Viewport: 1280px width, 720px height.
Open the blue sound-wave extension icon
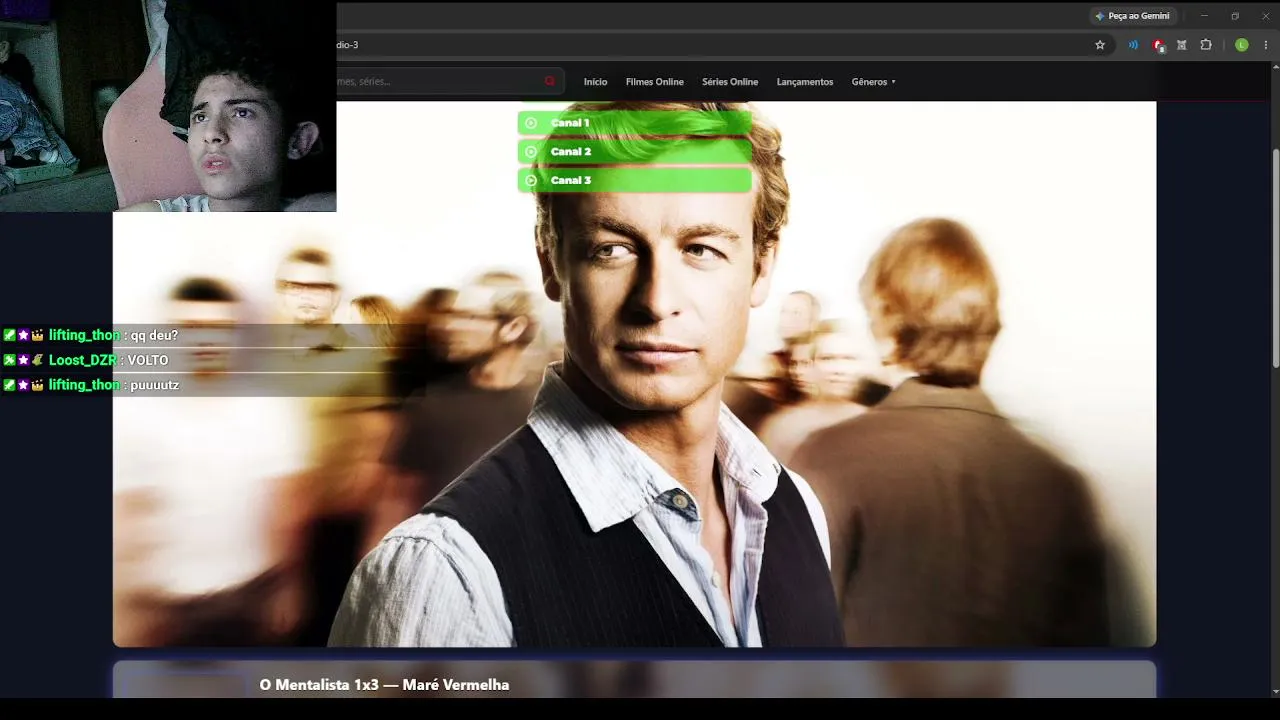tap(1133, 45)
